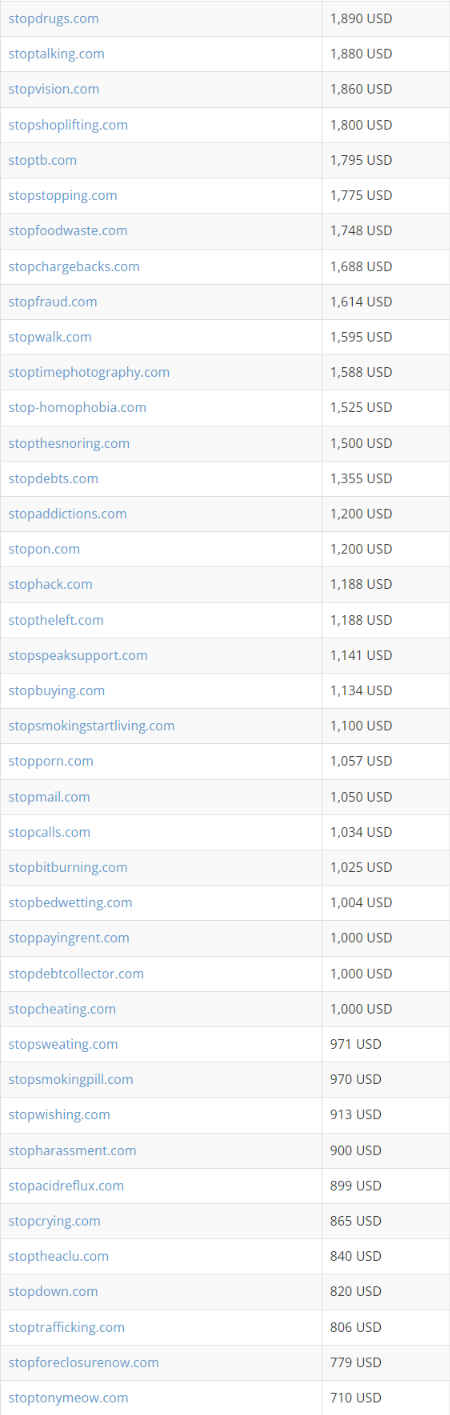The image size is (450, 1415).
Task: Open stop-homophobia.com domain page
Action: [x=77, y=407]
